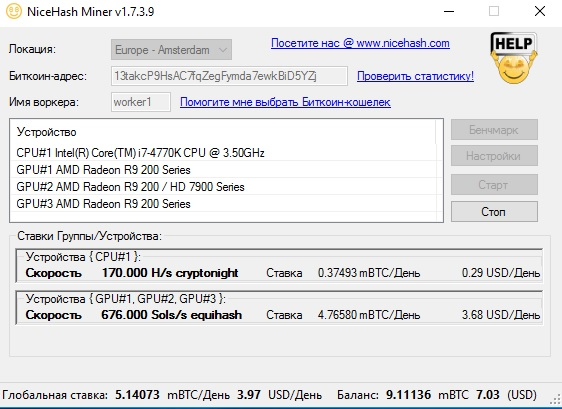Click the NiceHash smiley logo in title bar

point(14,11)
